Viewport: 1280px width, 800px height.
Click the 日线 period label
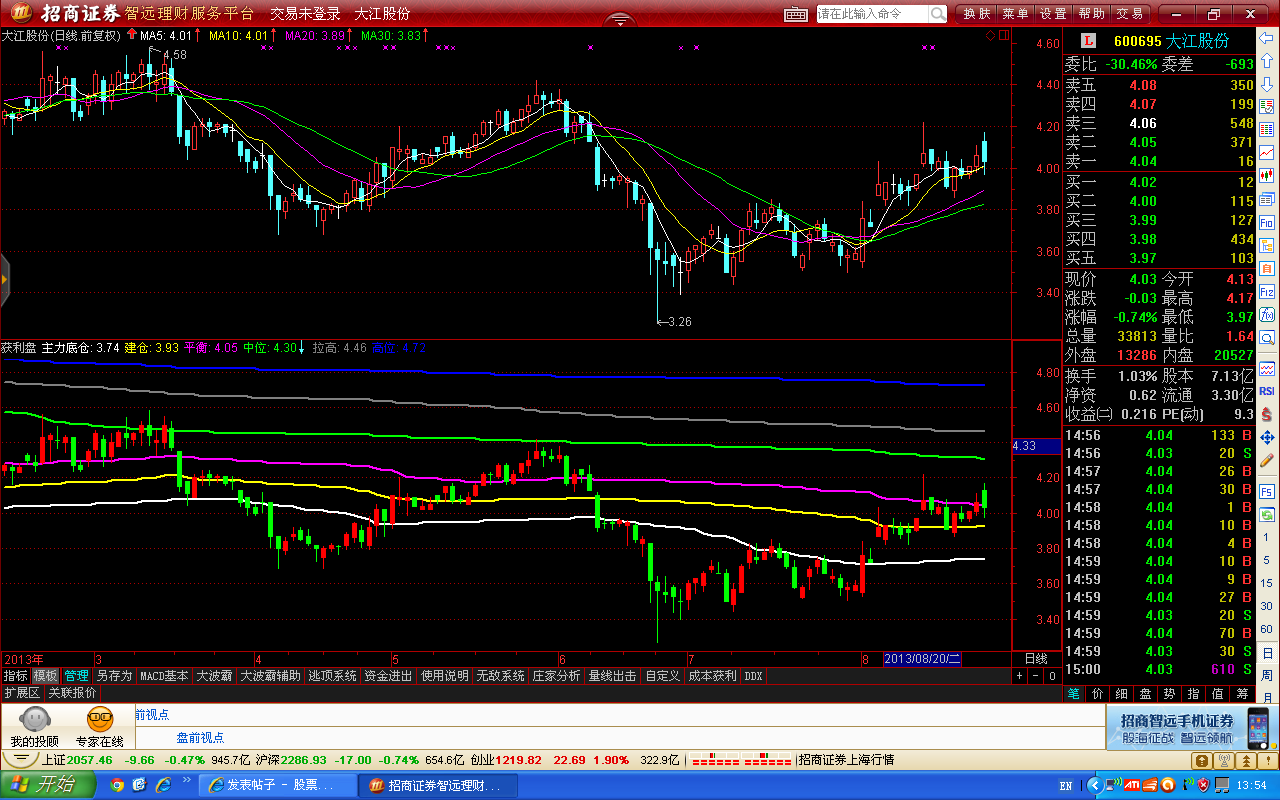coord(1036,658)
